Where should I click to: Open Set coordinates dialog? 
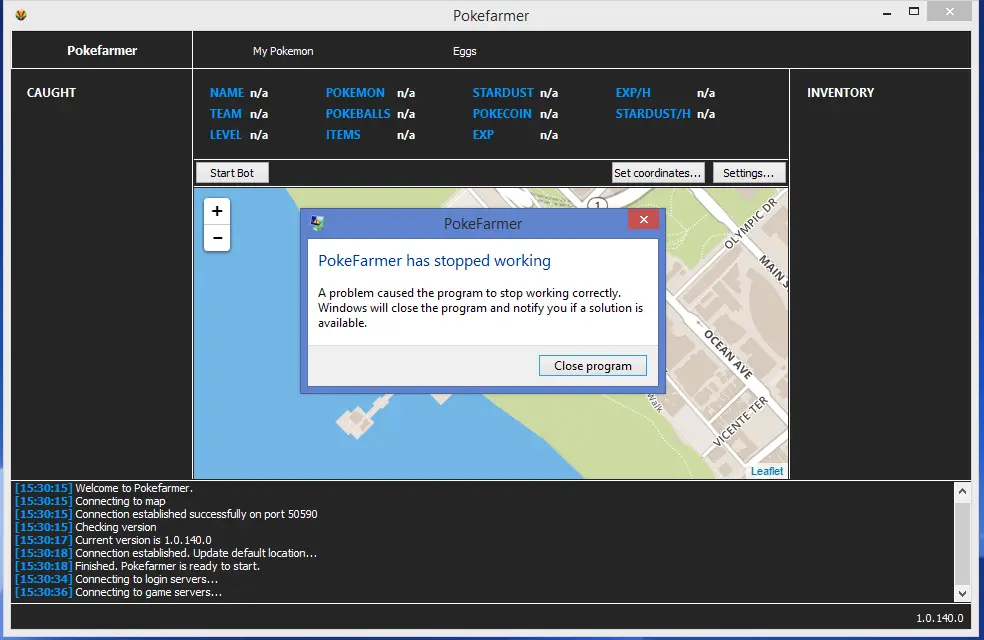658,173
